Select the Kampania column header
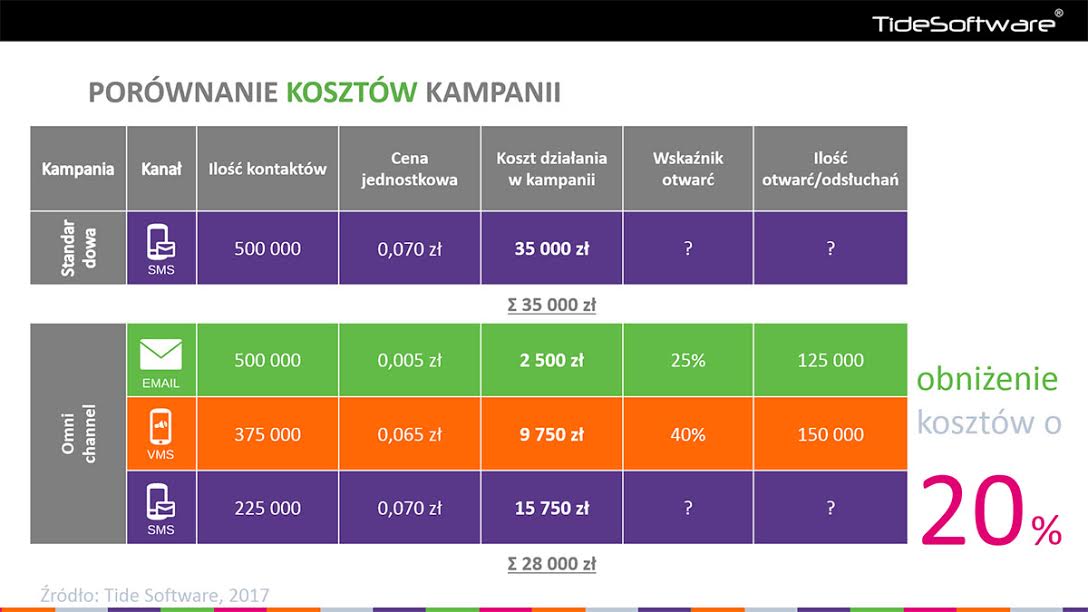The image size is (1088, 612). (78, 169)
